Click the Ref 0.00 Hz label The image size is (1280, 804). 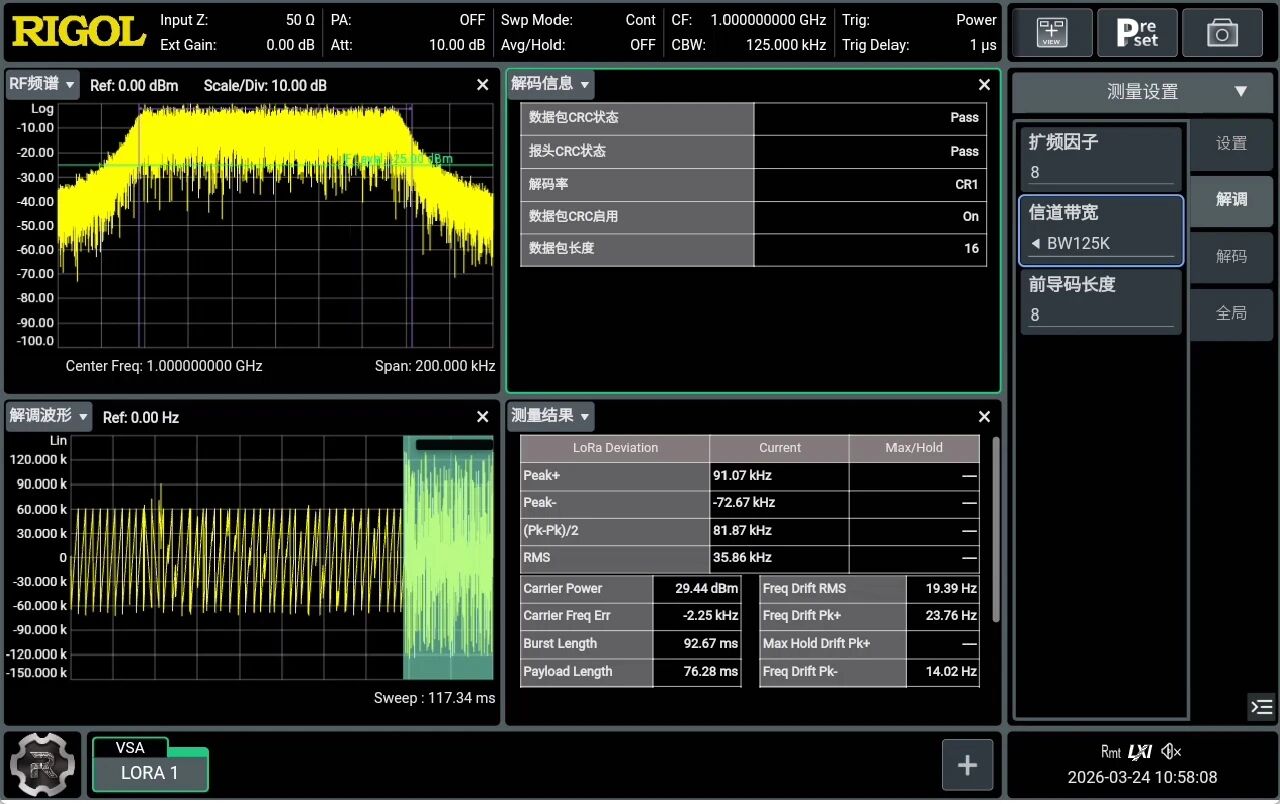tap(141, 418)
